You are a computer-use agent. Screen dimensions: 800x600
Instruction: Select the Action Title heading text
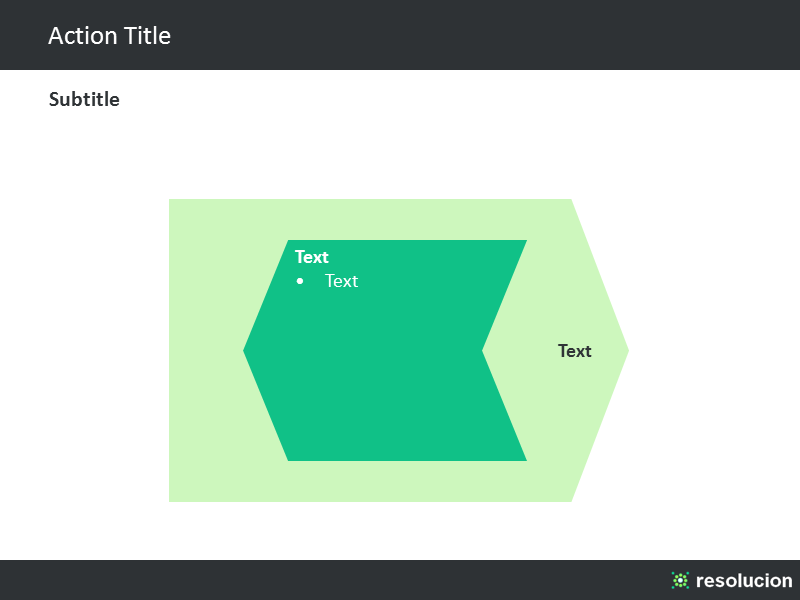[109, 36]
